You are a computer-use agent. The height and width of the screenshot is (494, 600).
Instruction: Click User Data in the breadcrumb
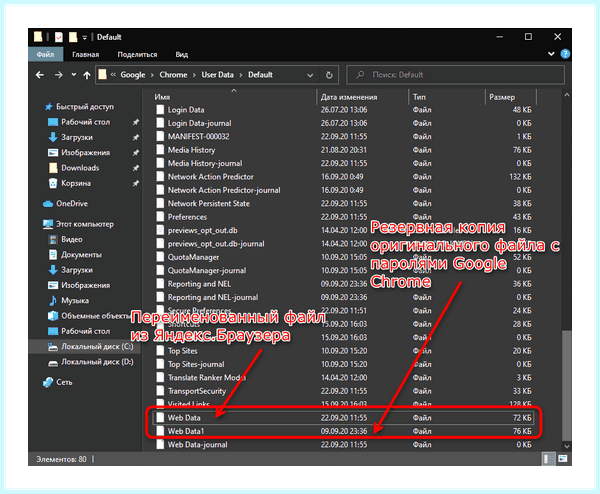pos(217,75)
